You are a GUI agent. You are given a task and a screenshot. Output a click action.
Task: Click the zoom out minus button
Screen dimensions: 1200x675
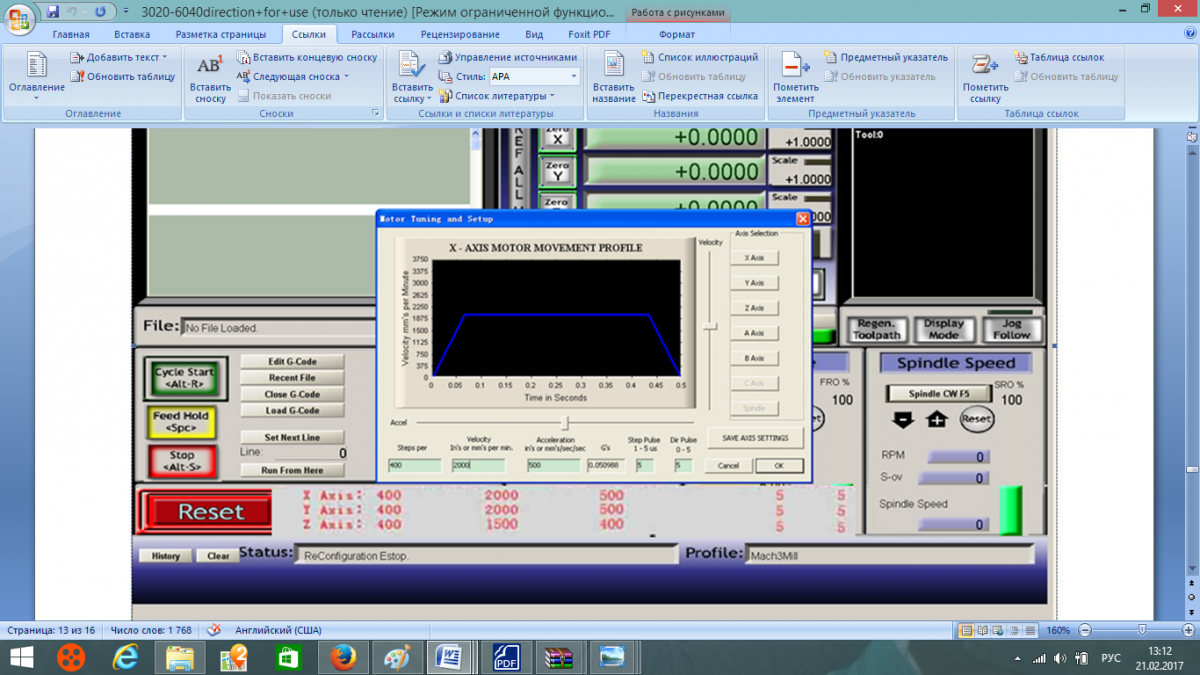(x=1084, y=631)
